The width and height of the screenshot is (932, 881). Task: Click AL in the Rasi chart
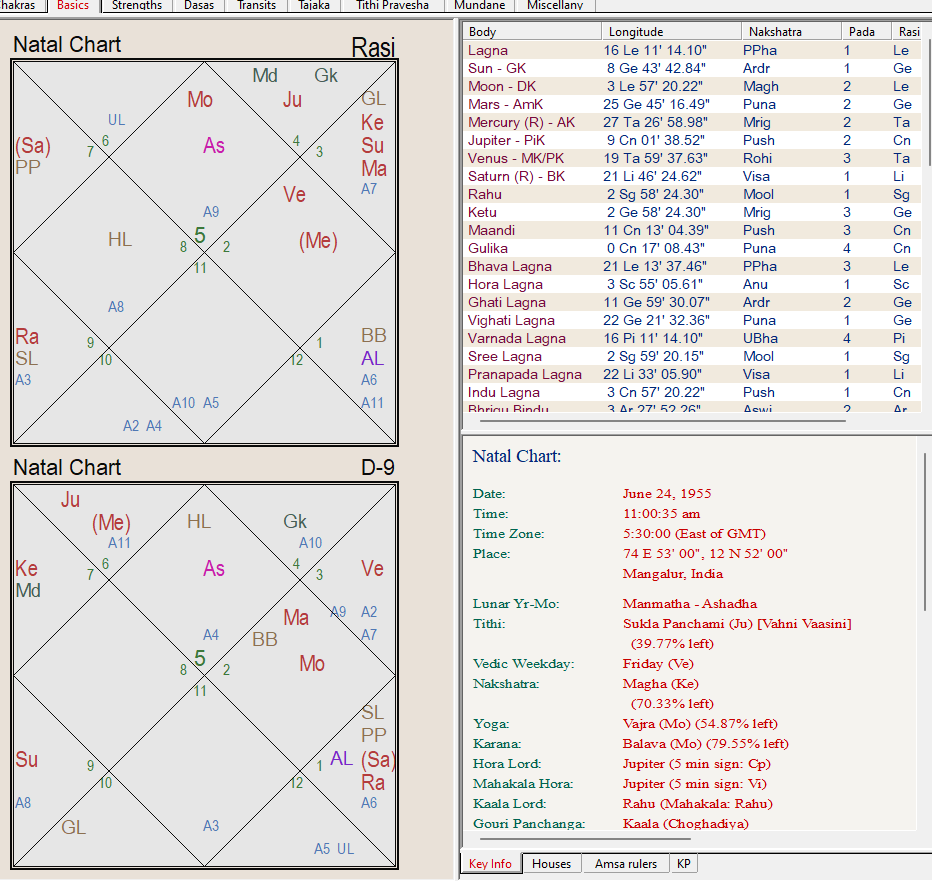(x=373, y=358)
